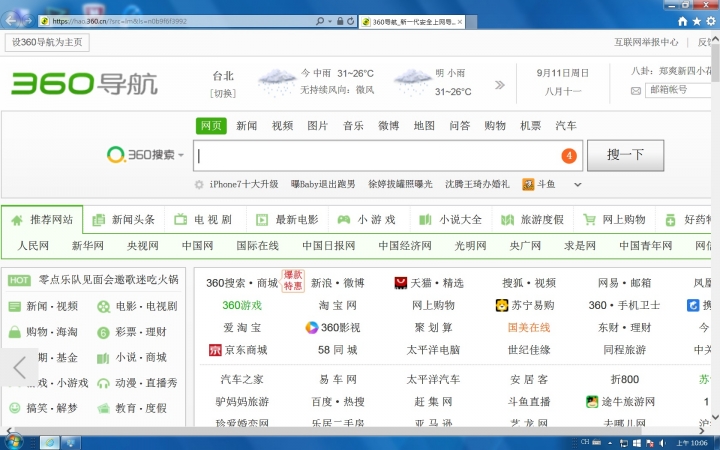Open 零点乐队见面会邀歌迷吃火锅 headline
Screen dimensions: 720x450
(x=108, y=280)
